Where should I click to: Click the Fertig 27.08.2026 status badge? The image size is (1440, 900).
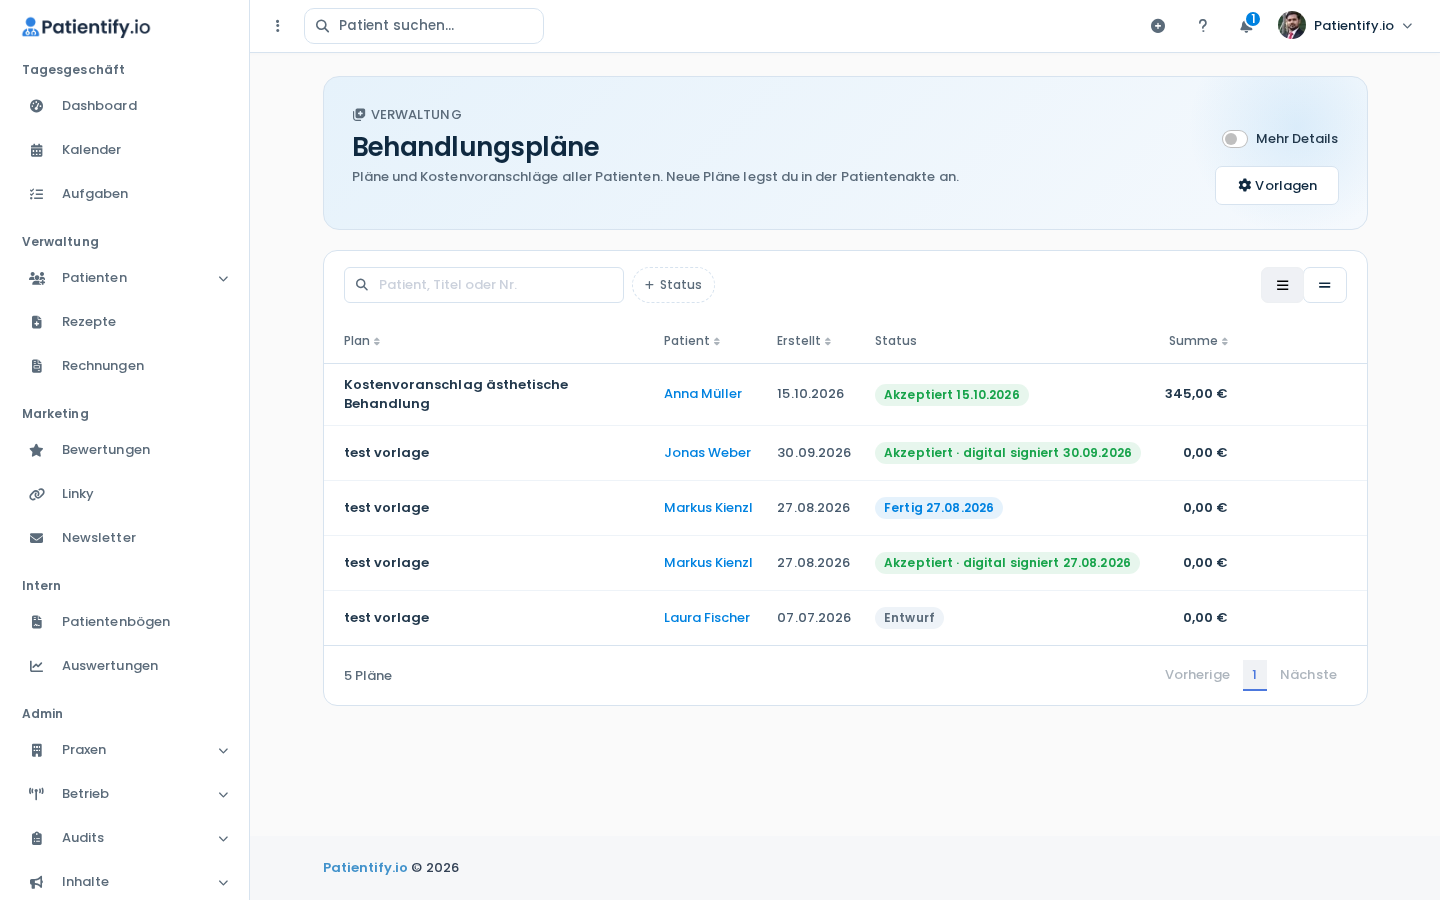[x=939, y=508]
